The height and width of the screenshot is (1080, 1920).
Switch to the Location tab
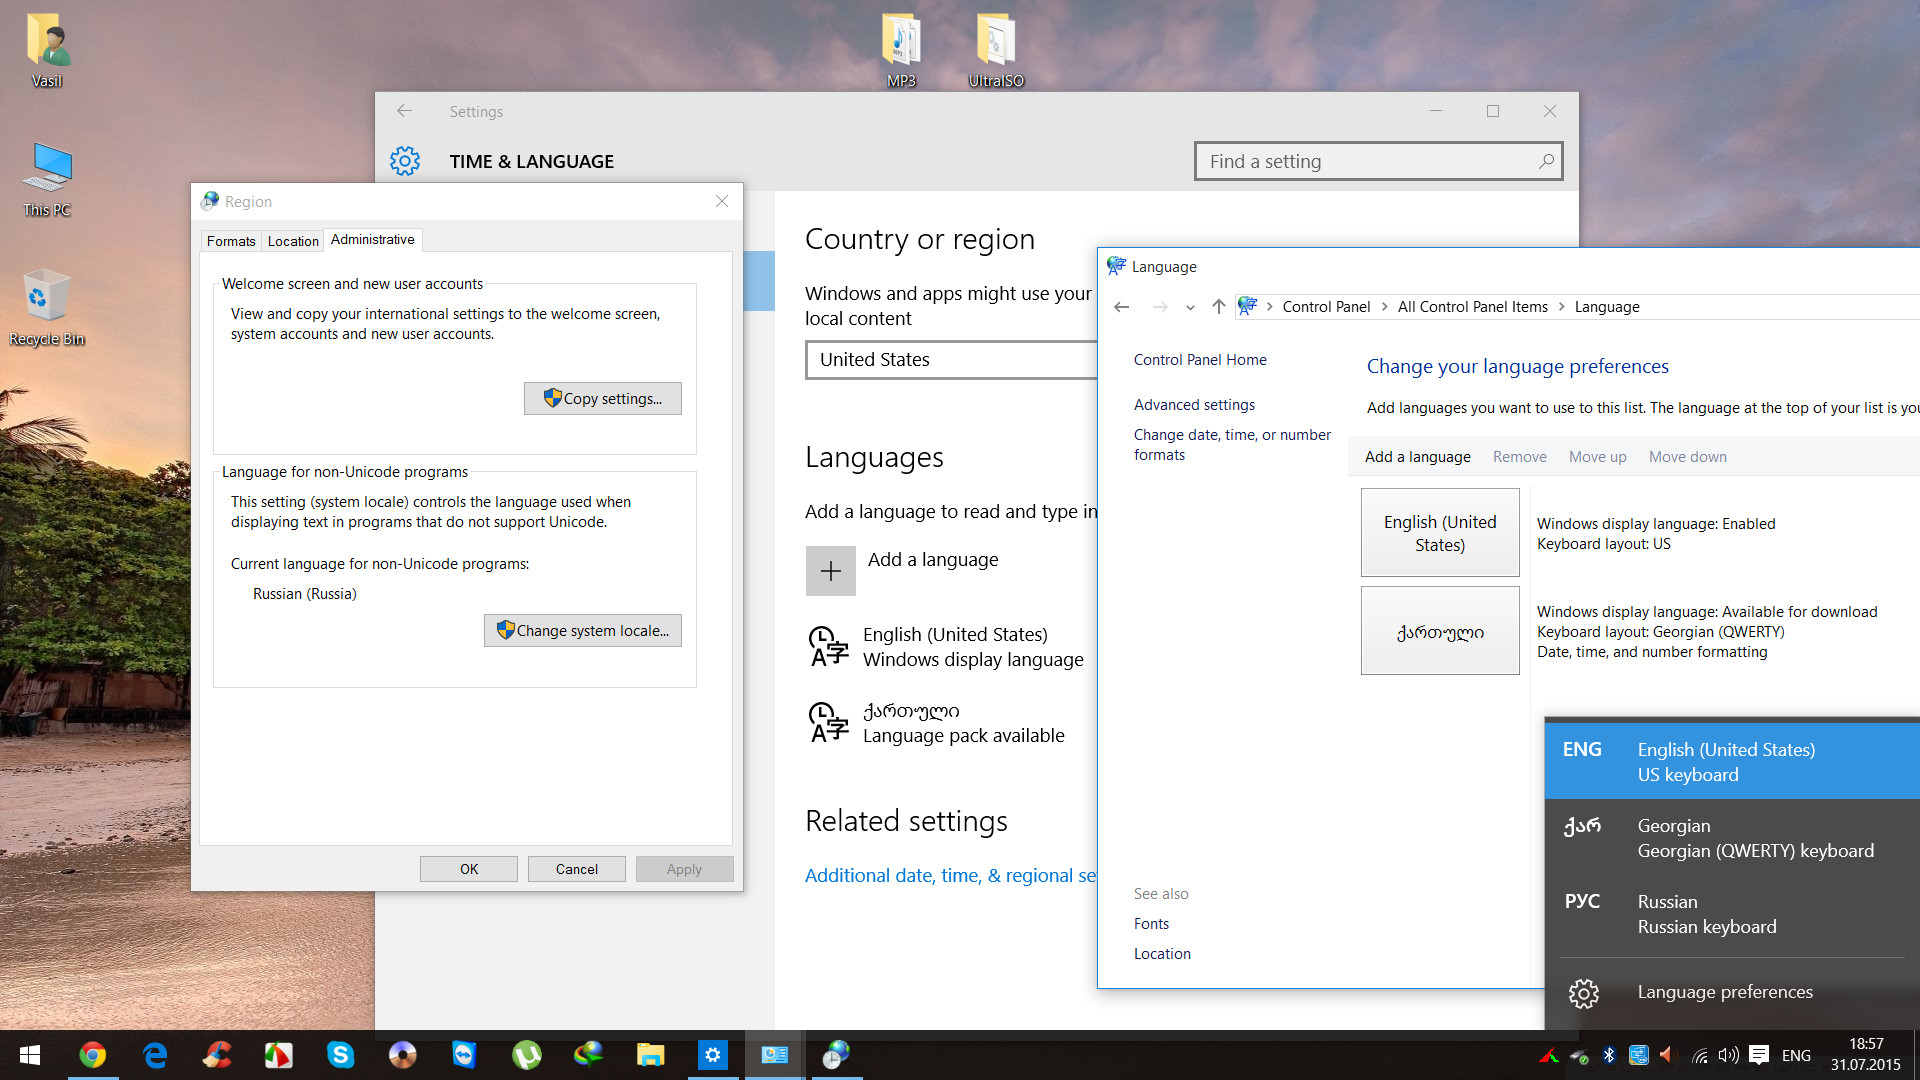(x=293, y=241)
